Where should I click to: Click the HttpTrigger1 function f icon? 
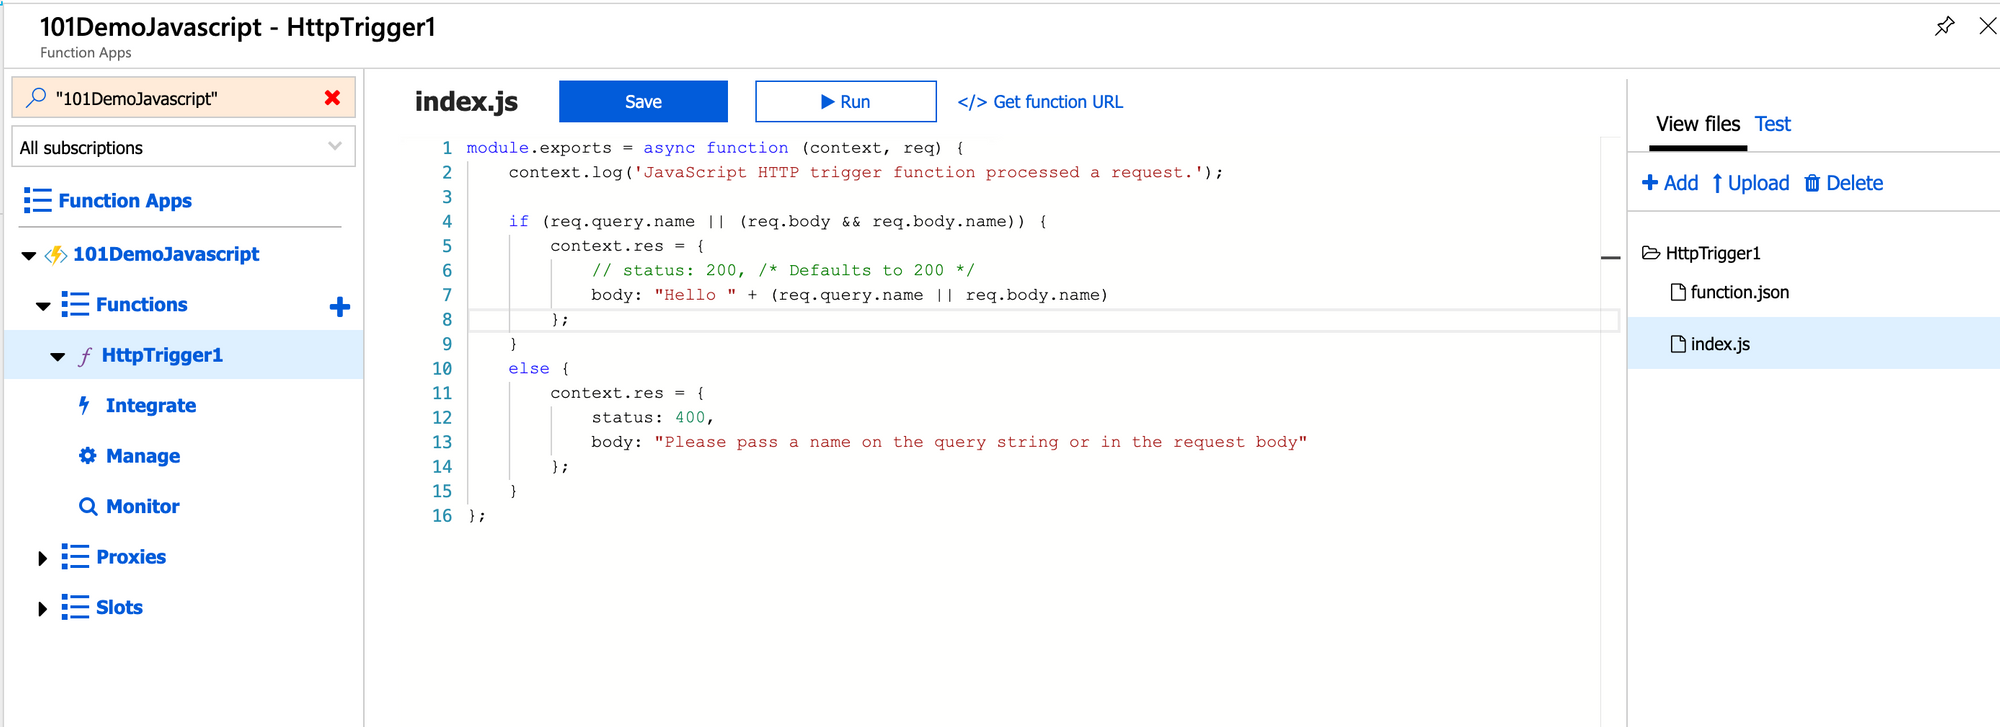click(x=86, y=355)
